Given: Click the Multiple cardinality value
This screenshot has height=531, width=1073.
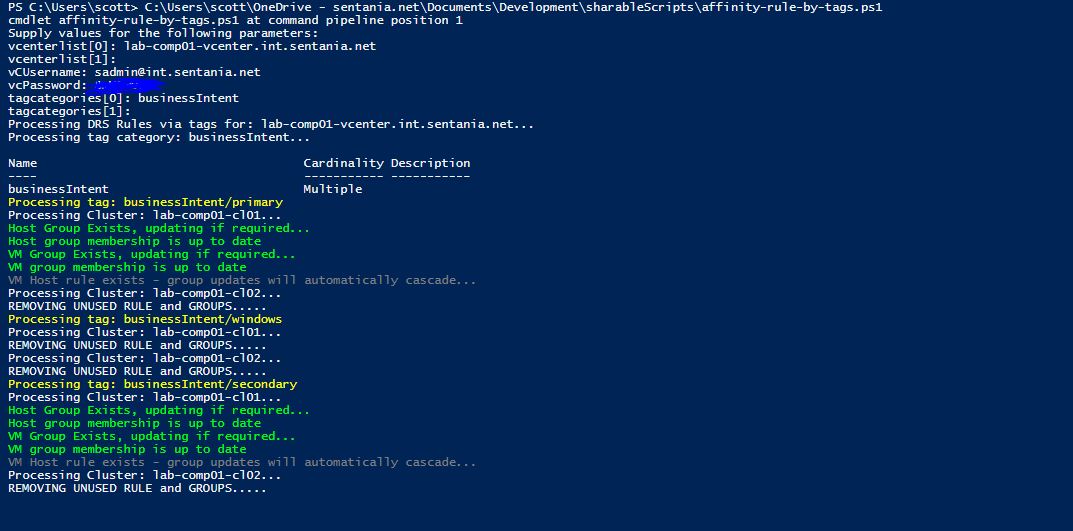Looking at the screenshot, I should (333, 190).
